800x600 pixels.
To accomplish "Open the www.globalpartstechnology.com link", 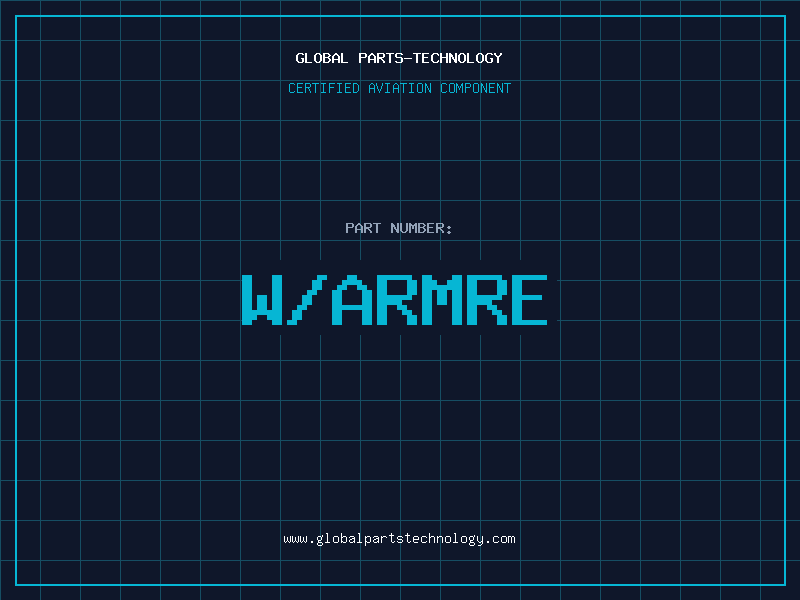I will (x=399, y=539).
